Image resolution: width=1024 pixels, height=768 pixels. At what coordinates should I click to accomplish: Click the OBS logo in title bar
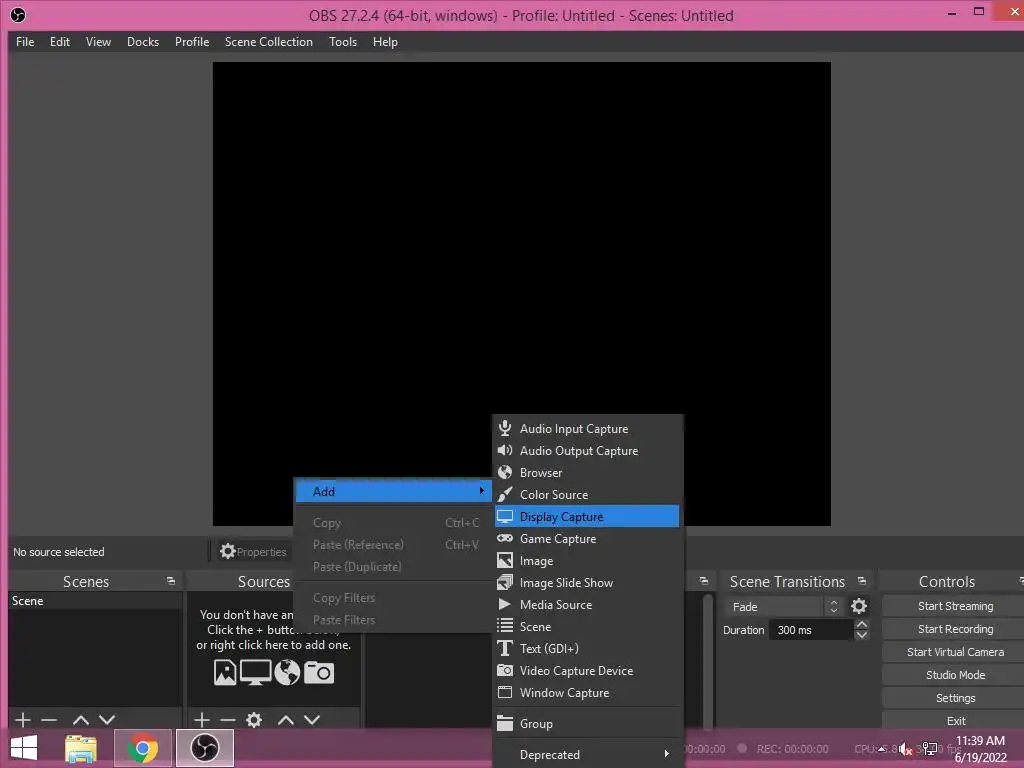click(x=18, y=14)
